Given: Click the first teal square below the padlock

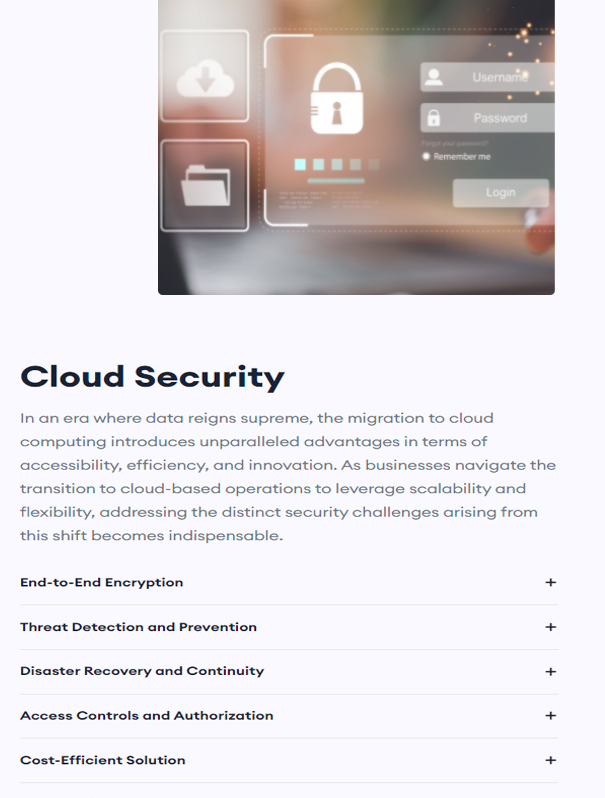Looking at the screenshot, I should point(300,164).
